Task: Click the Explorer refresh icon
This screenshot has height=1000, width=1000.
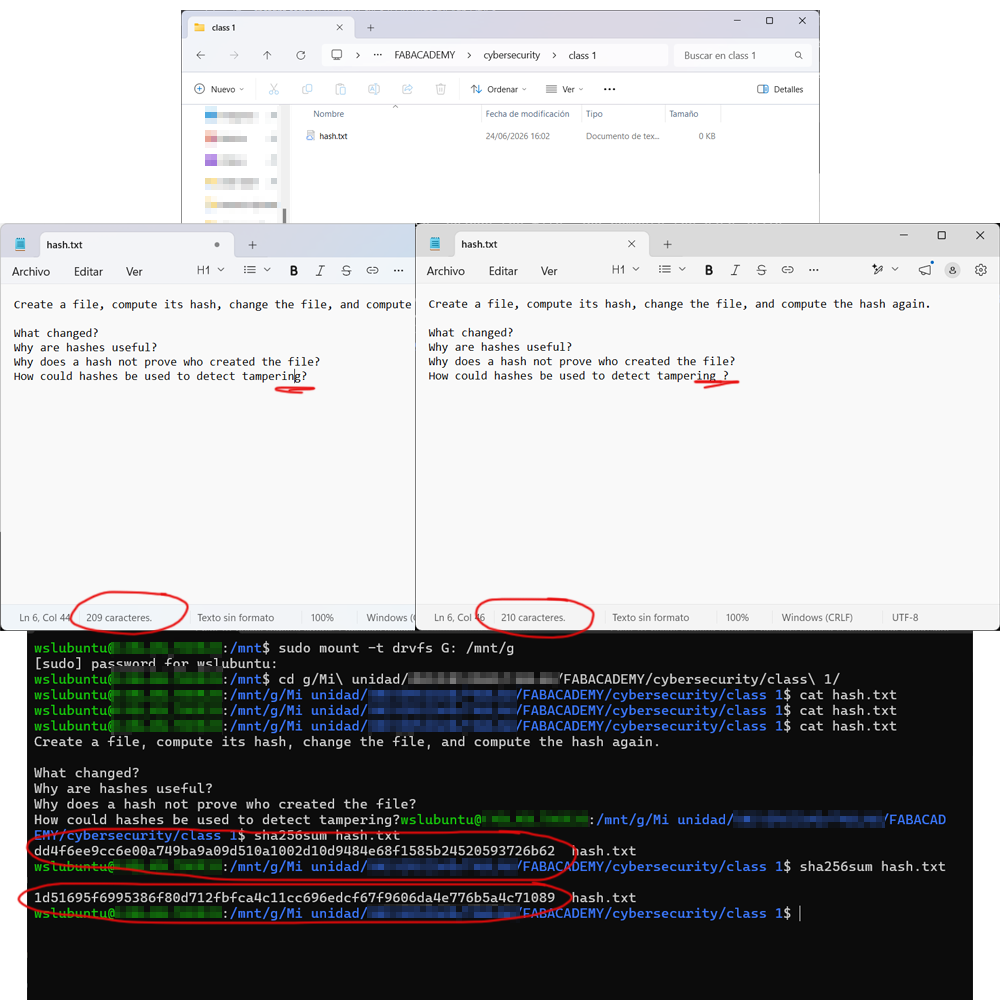Action: click(x=300, y=55)
